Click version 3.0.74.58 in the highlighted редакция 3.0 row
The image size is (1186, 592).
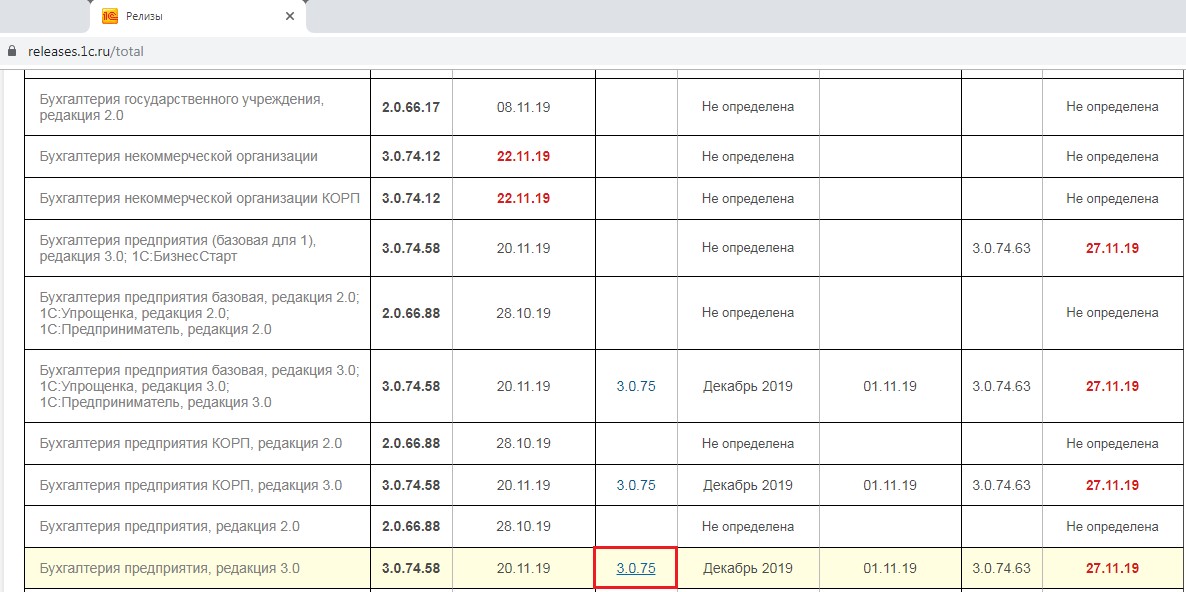click(411, 569)
